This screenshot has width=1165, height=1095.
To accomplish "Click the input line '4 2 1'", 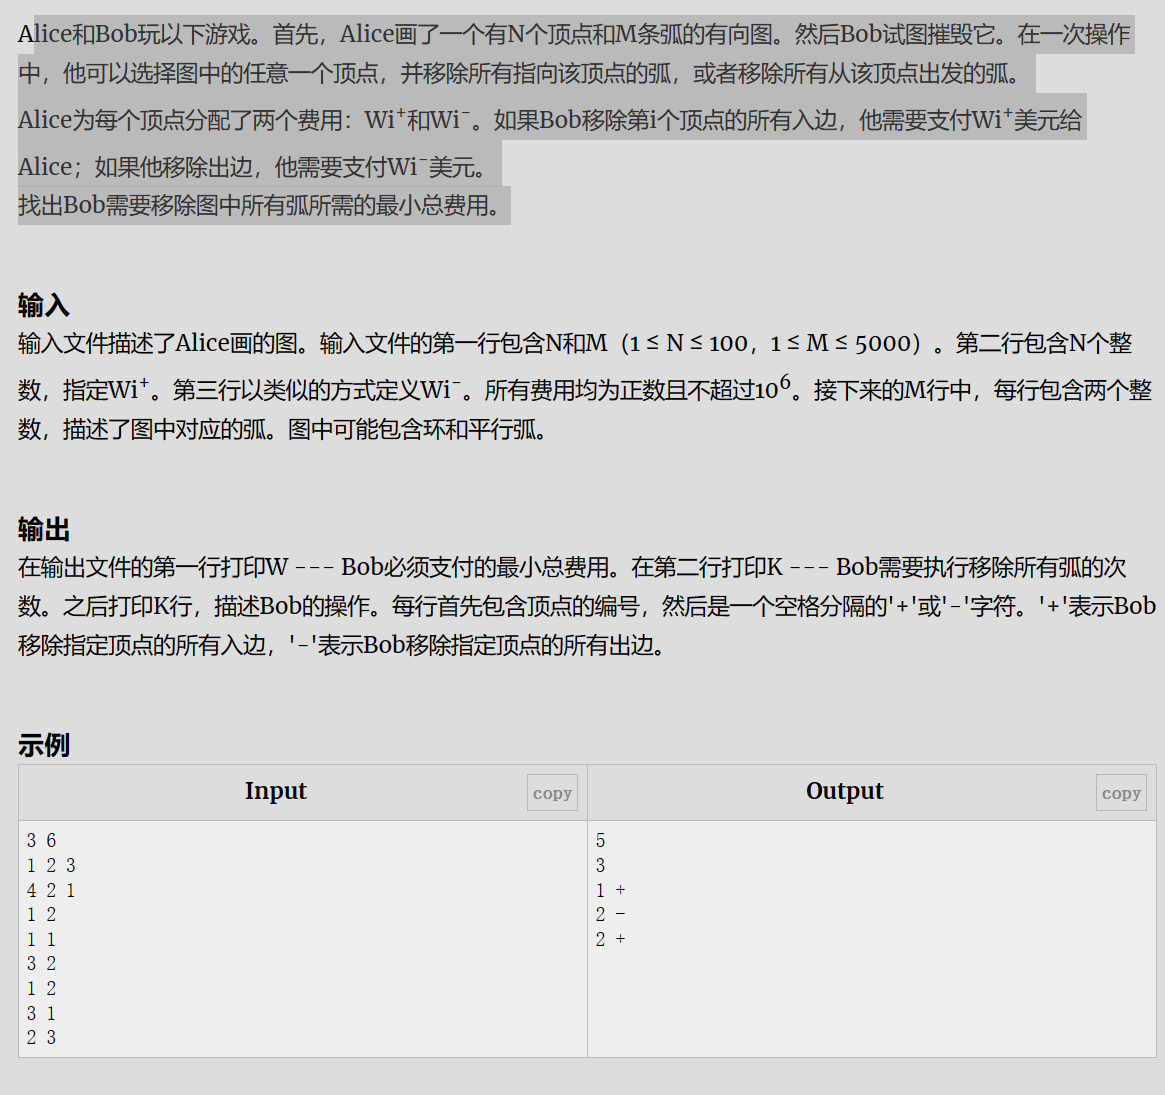I will coord(51,889).
